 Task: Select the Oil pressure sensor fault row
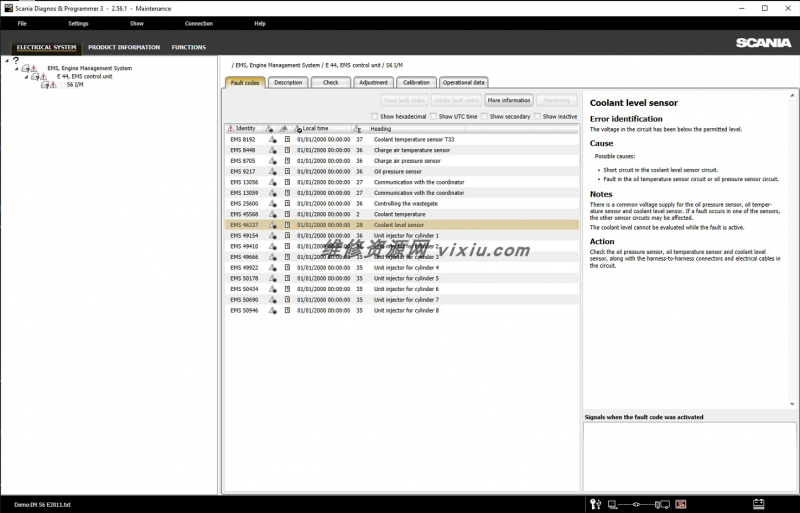click(x=402, y=172)
